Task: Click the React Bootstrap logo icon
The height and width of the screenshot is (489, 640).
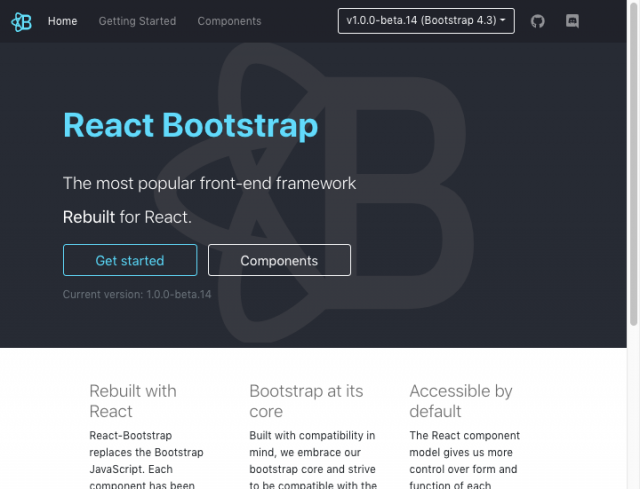Action: [21, 21]
